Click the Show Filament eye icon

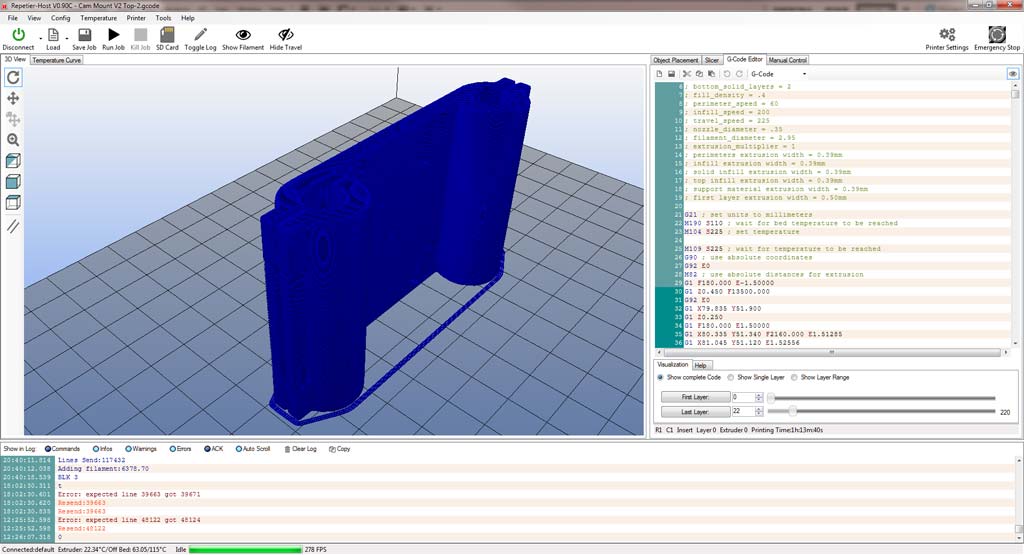[x=243, y=35]
